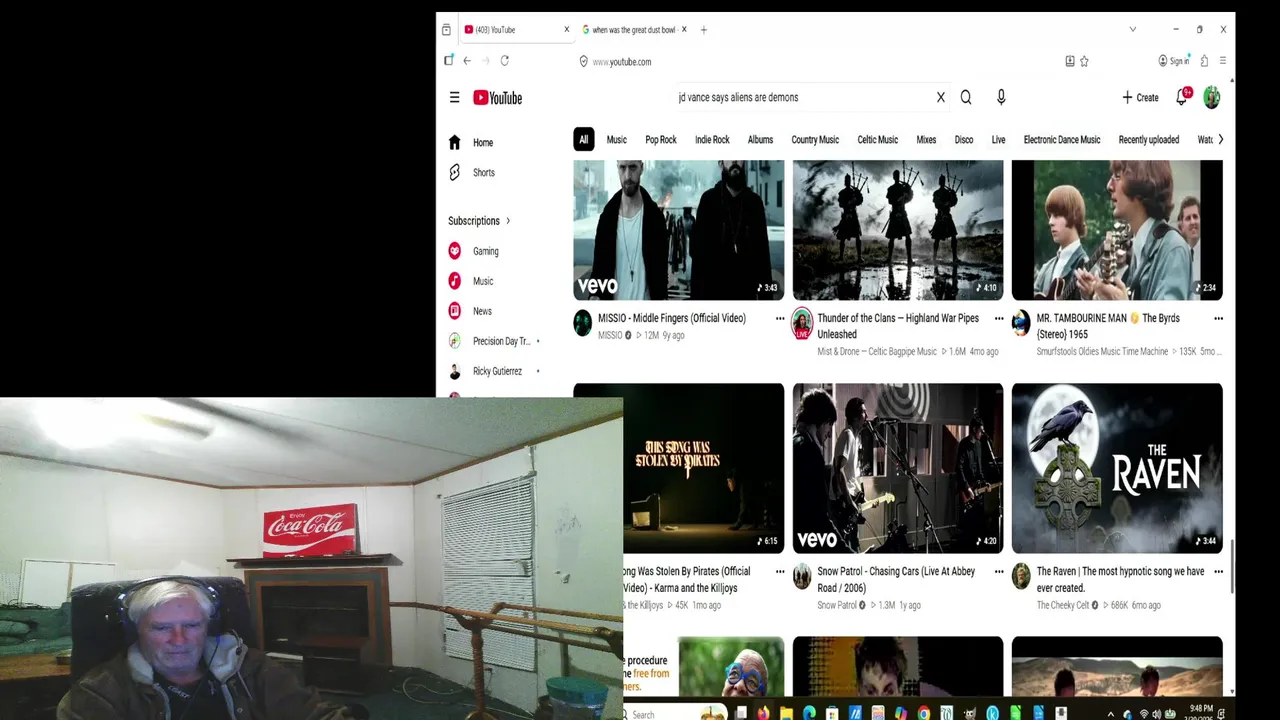
Task: Open more options for Mr. Tambourine Man
Action: [x=1218, y=318]
